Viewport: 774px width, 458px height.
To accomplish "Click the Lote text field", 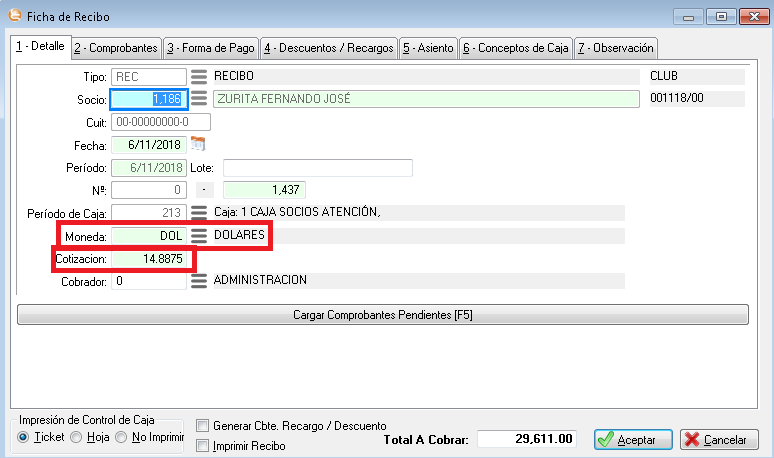I will (x=317, y=167).
